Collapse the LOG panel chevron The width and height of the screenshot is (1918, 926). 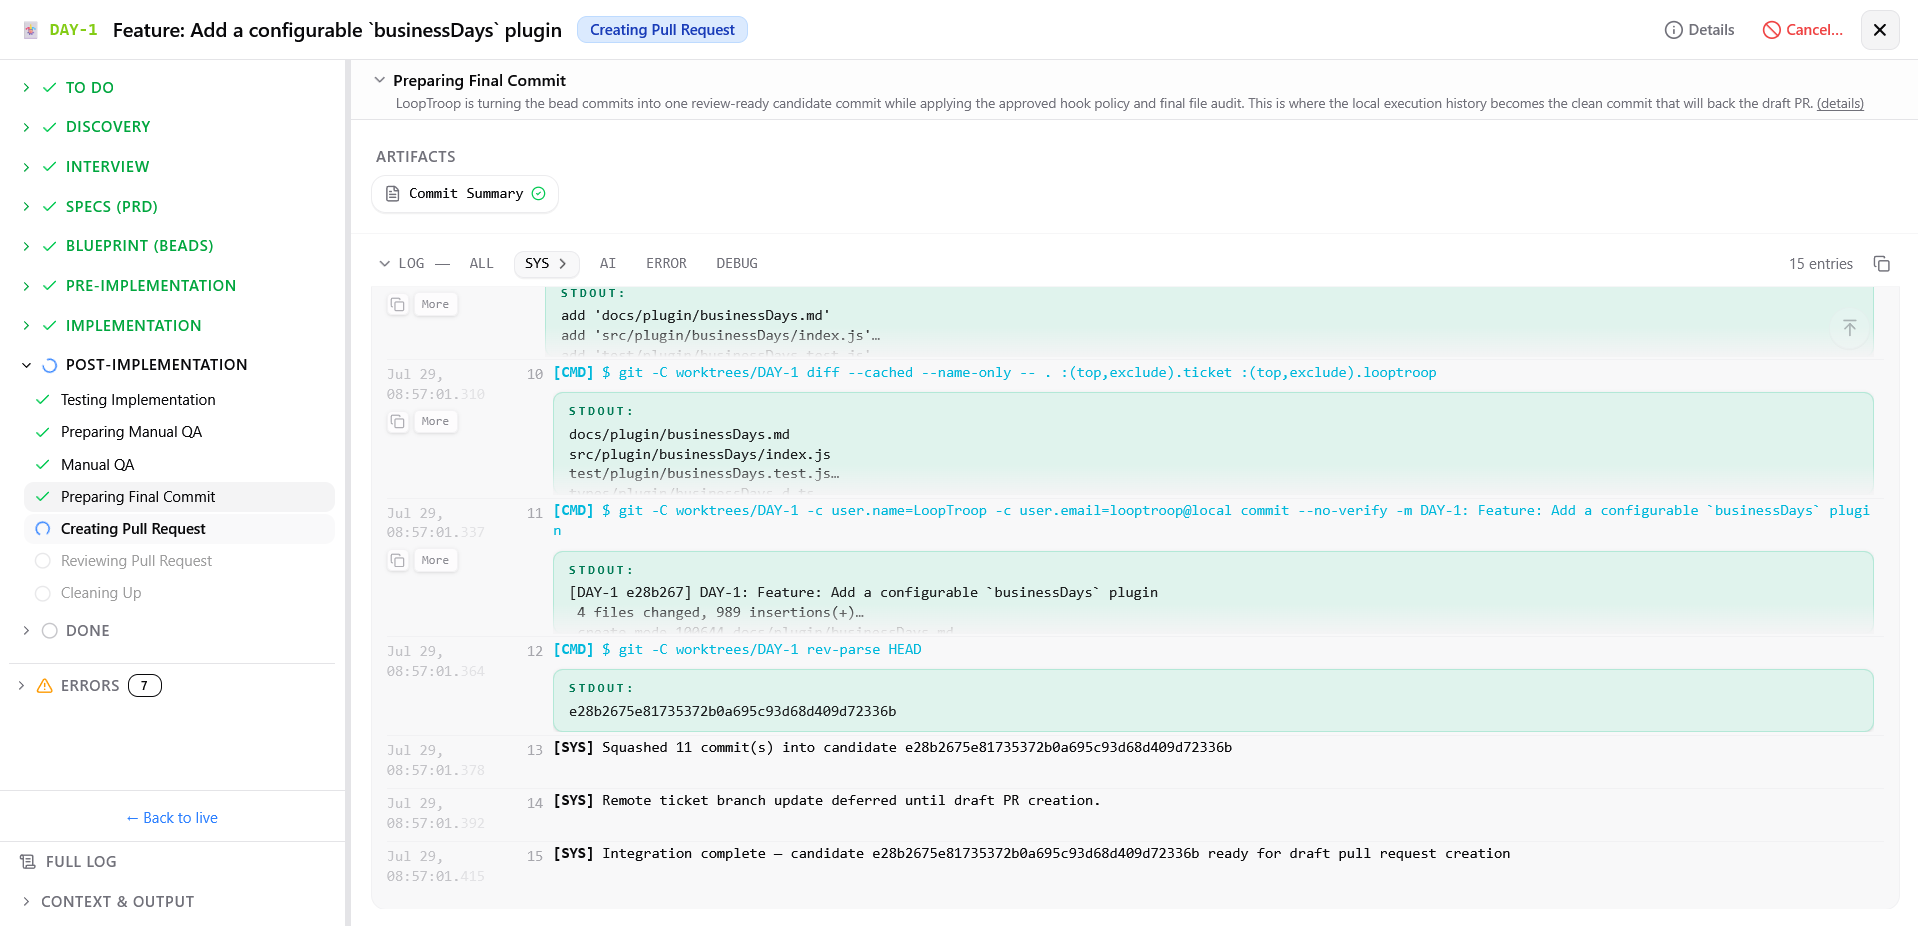point(384,264)
